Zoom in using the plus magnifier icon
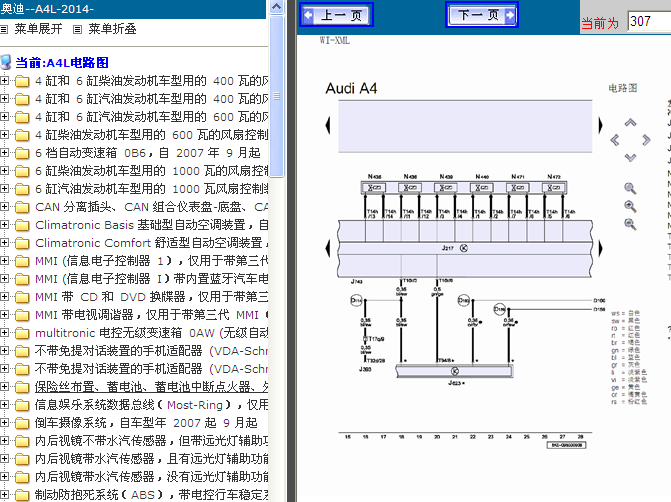The image size is (671, 502). [630, 206]
